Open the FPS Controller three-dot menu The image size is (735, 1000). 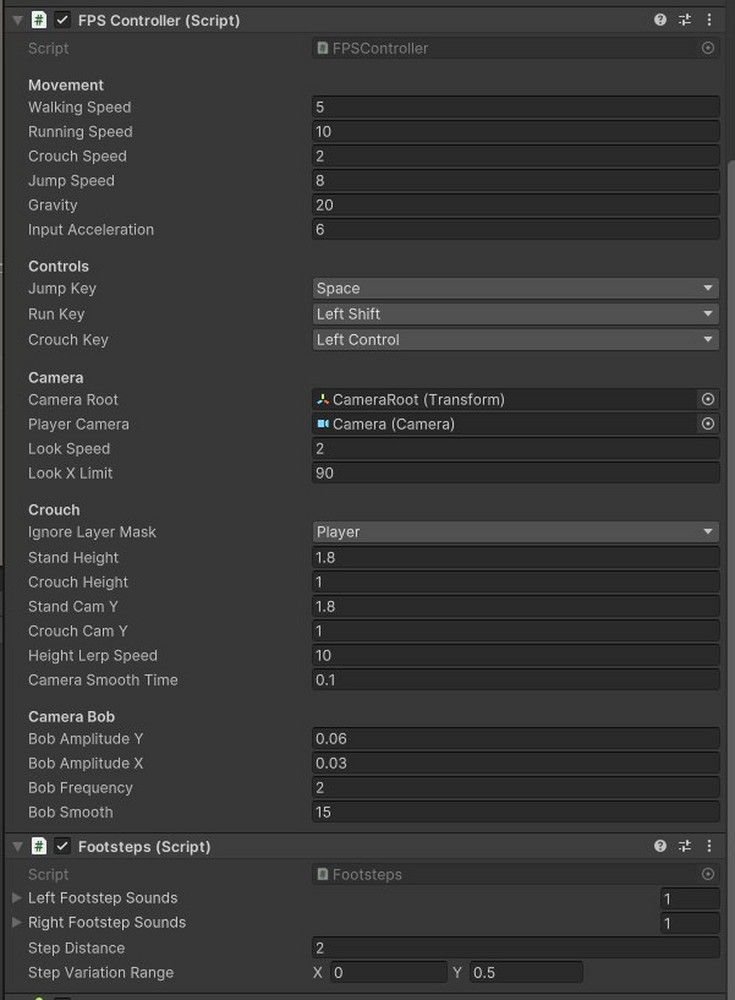[x=709, y=19]
